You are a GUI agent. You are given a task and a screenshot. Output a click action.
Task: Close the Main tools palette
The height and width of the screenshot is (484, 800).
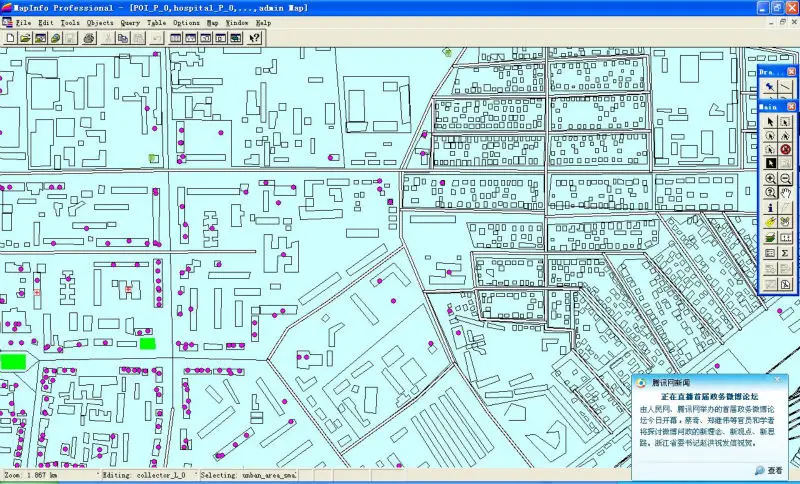[x=791, y=106]
